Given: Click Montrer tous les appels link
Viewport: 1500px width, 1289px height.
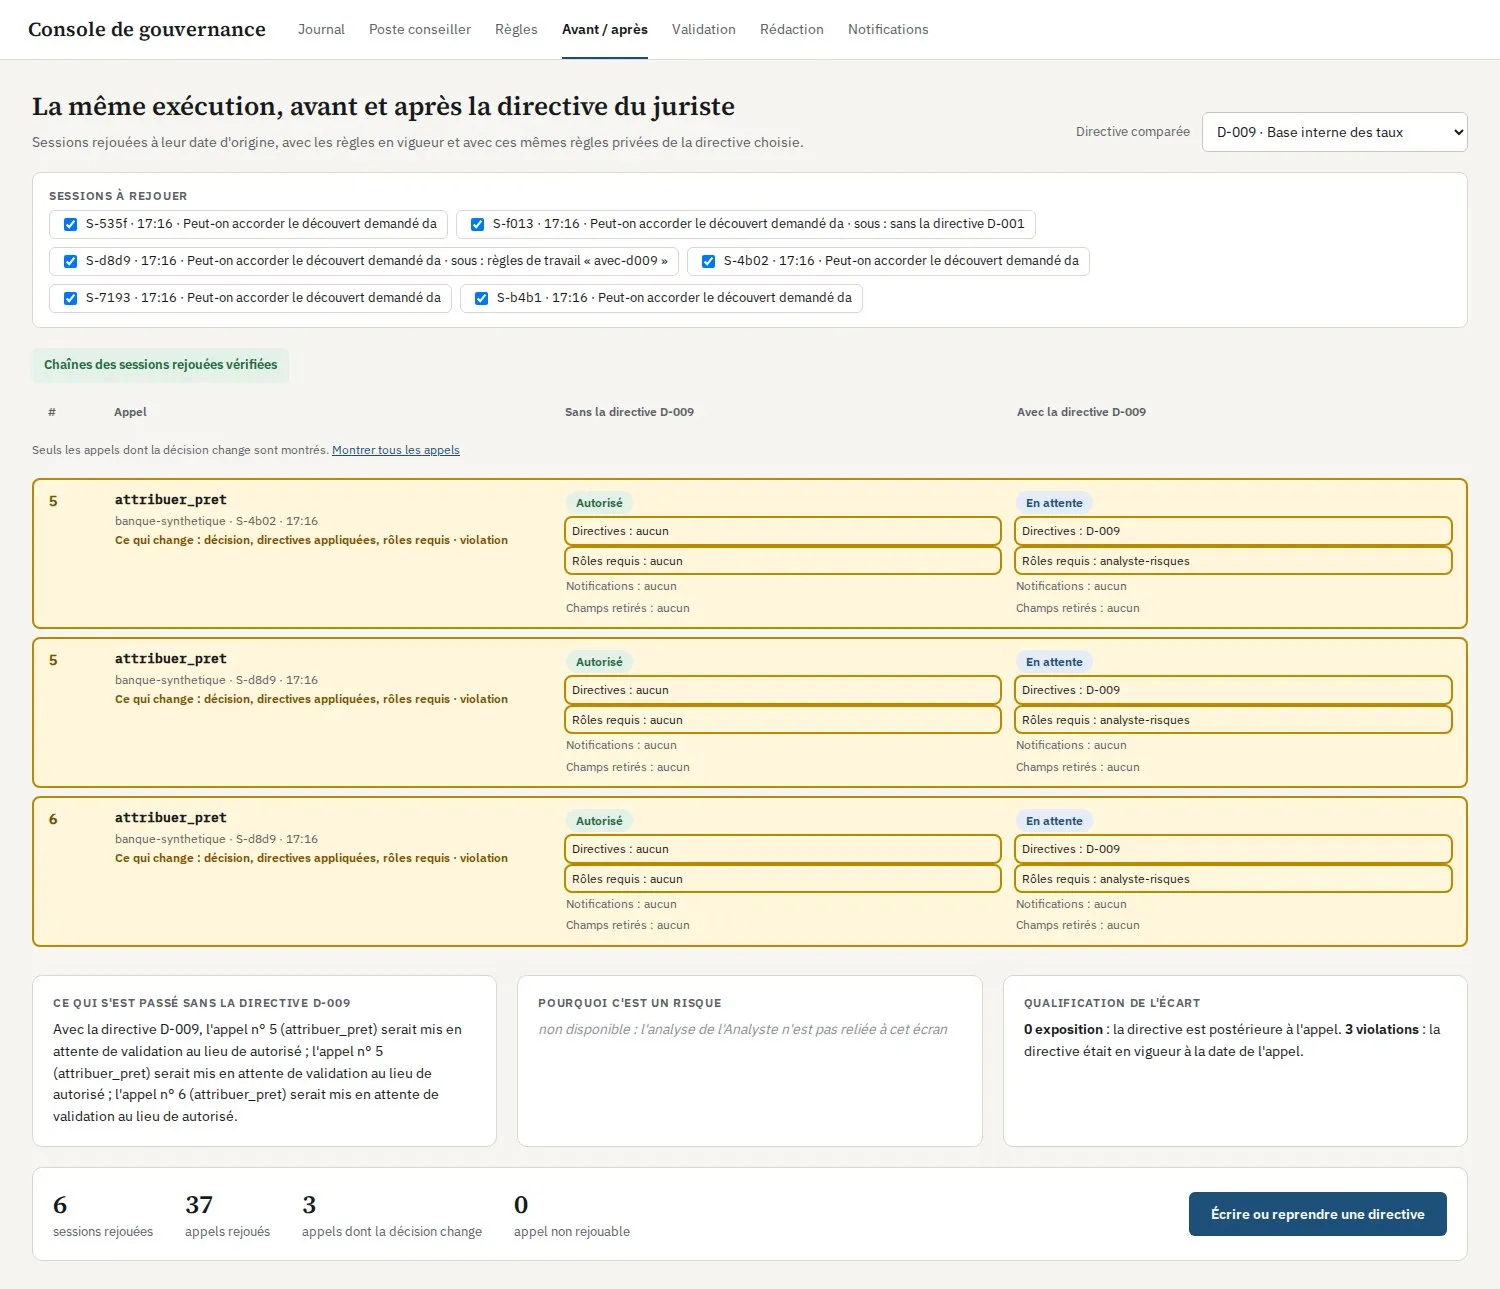Looking at the screenshot, I should [x=396, y=450].
